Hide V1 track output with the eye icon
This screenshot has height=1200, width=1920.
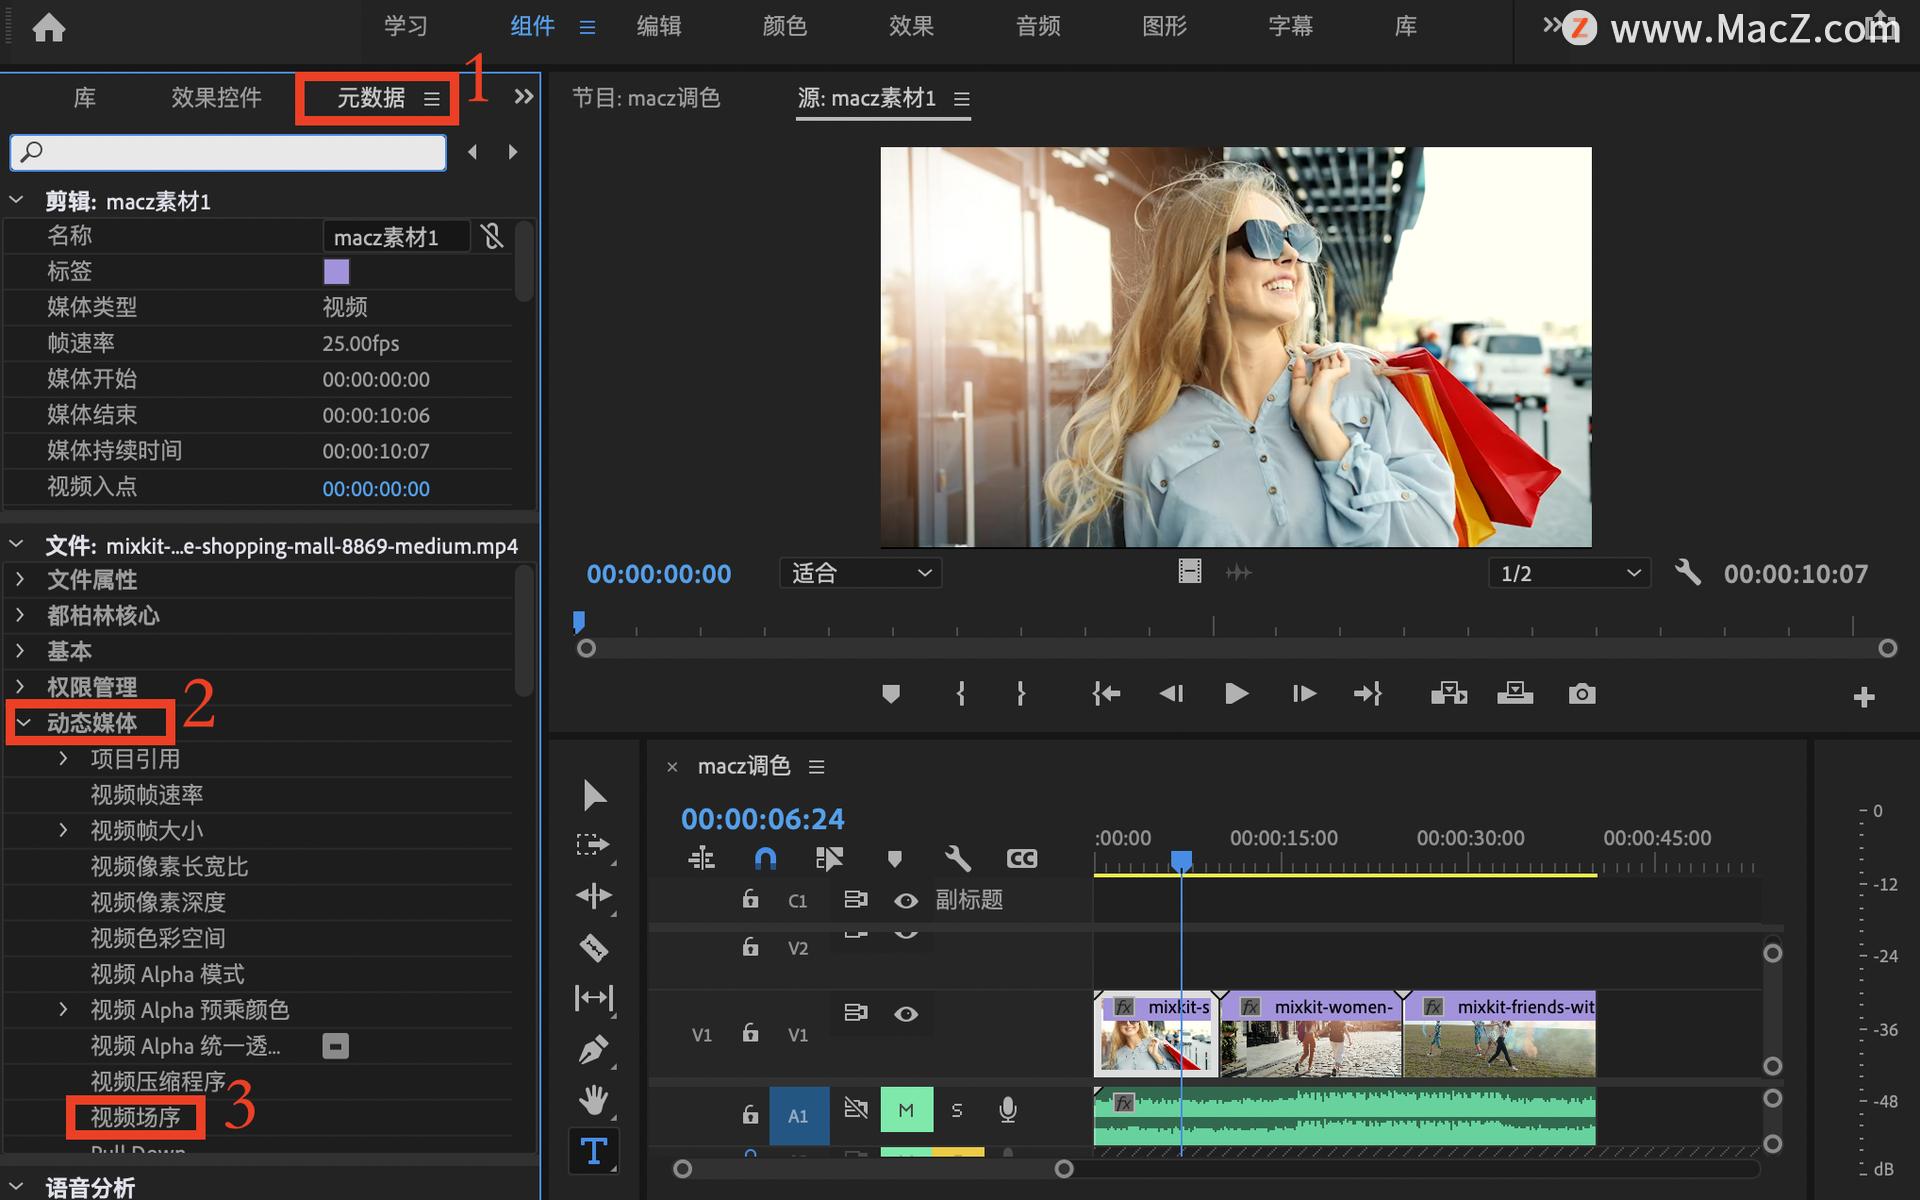pos(906,1013)
